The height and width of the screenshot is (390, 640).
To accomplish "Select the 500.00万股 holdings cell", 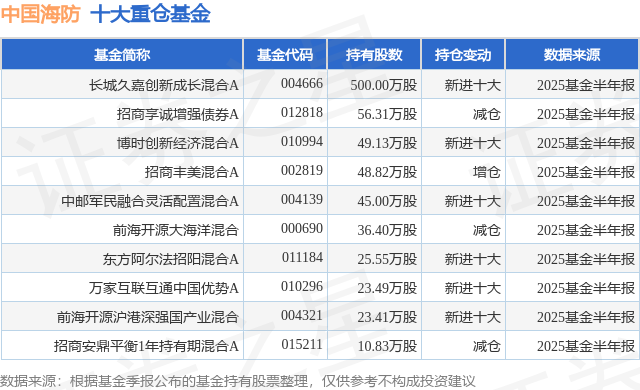I will click(384, 85).
